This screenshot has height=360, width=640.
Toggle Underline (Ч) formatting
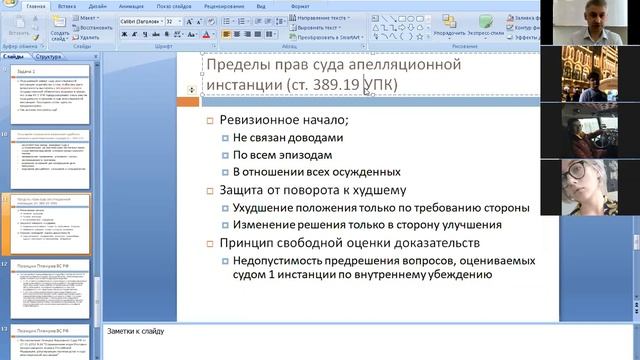tap(145, 35)
